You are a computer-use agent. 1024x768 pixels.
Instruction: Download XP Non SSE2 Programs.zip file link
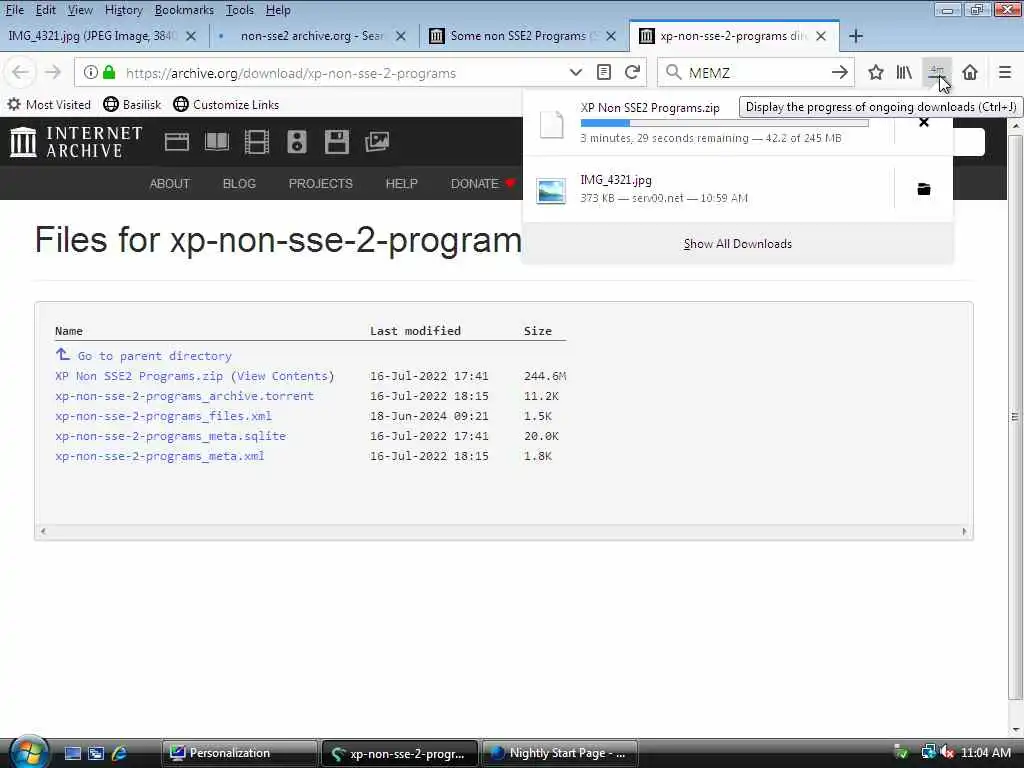click(139, 376)
